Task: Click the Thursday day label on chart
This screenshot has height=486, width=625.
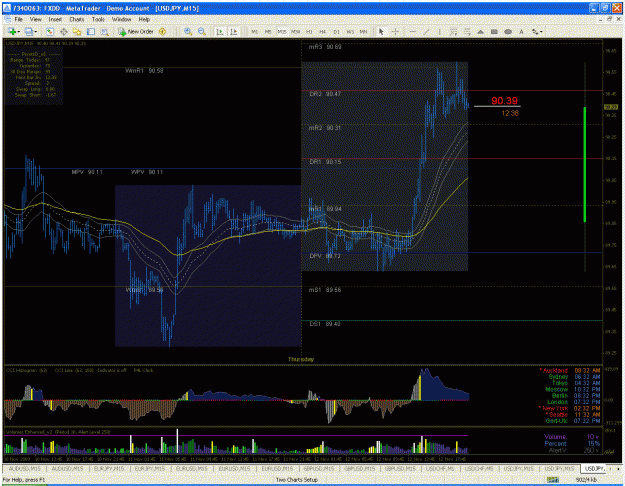Action: coord(301,359)
